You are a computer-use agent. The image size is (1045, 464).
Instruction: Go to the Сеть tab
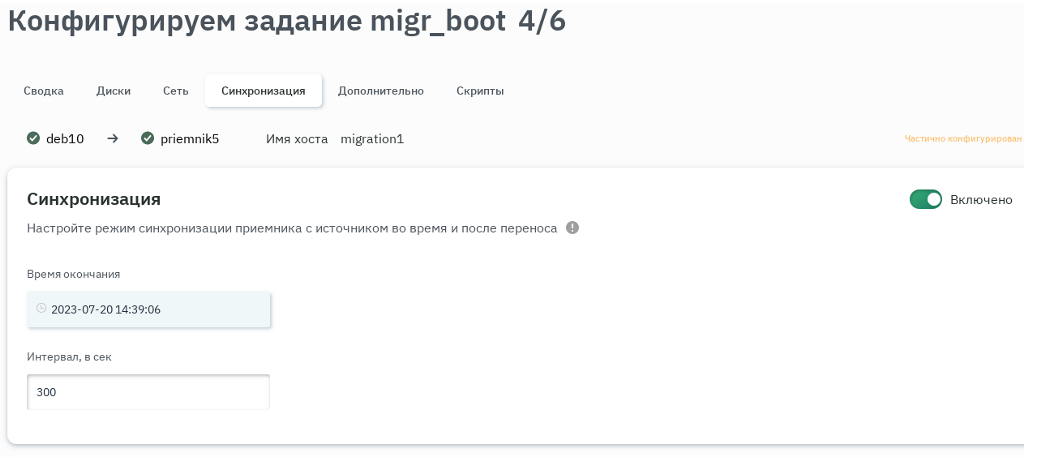pyautogui.click(x=175, y=91)
